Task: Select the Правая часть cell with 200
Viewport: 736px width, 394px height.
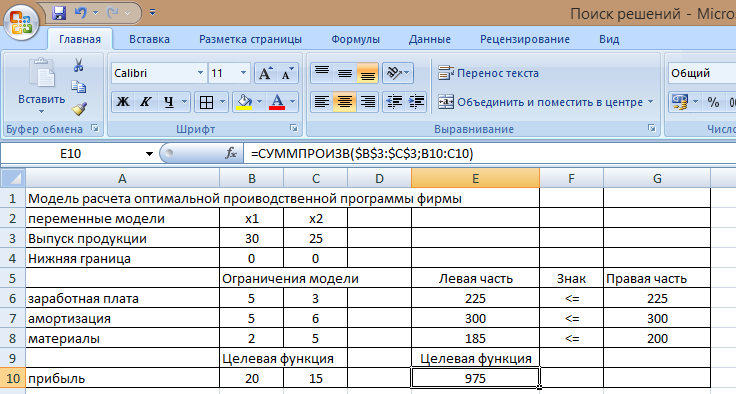Action: pos(657,338)
